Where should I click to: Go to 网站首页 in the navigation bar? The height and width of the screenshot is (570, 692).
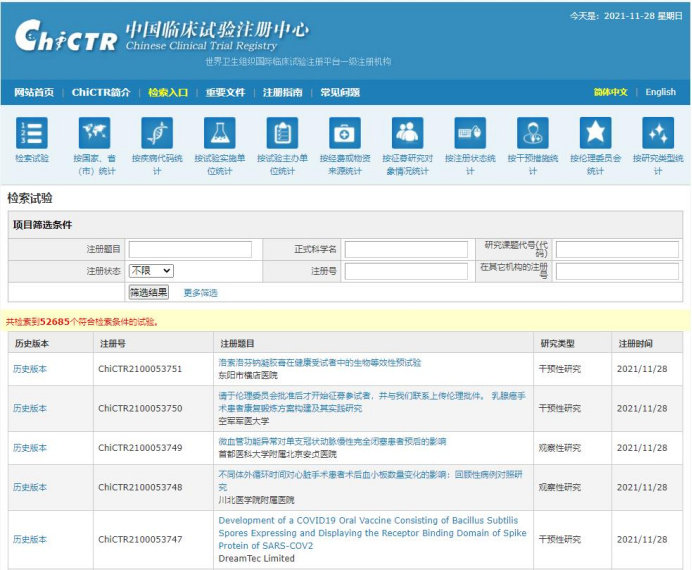pyautogui.click(x=34, y=92)
